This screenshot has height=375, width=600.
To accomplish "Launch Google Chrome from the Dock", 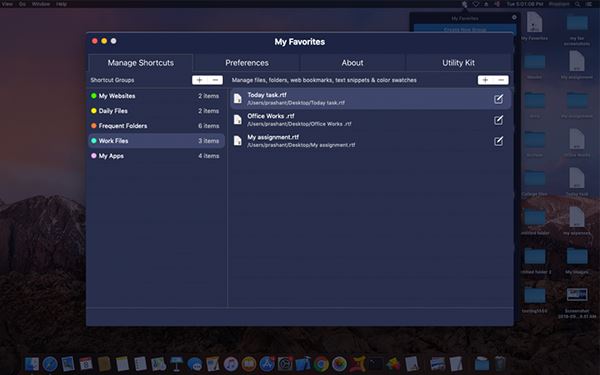I will pyautogui.click(x=321, y=364).
